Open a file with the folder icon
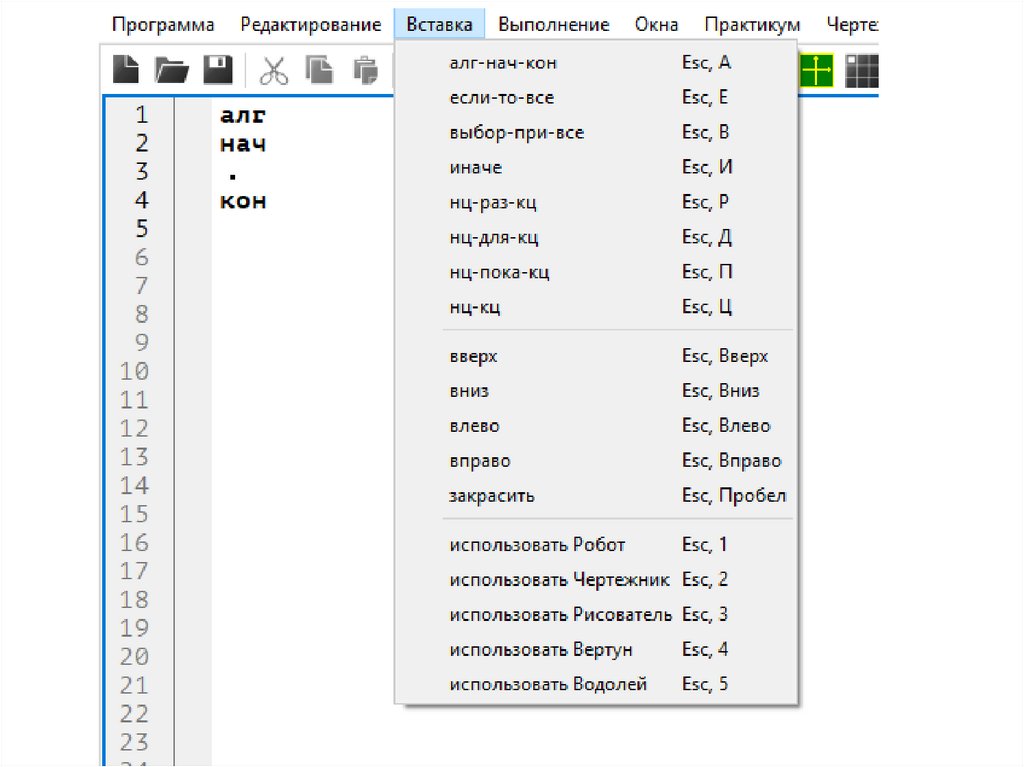The image size is (1024, 767). tap(171, 69)
